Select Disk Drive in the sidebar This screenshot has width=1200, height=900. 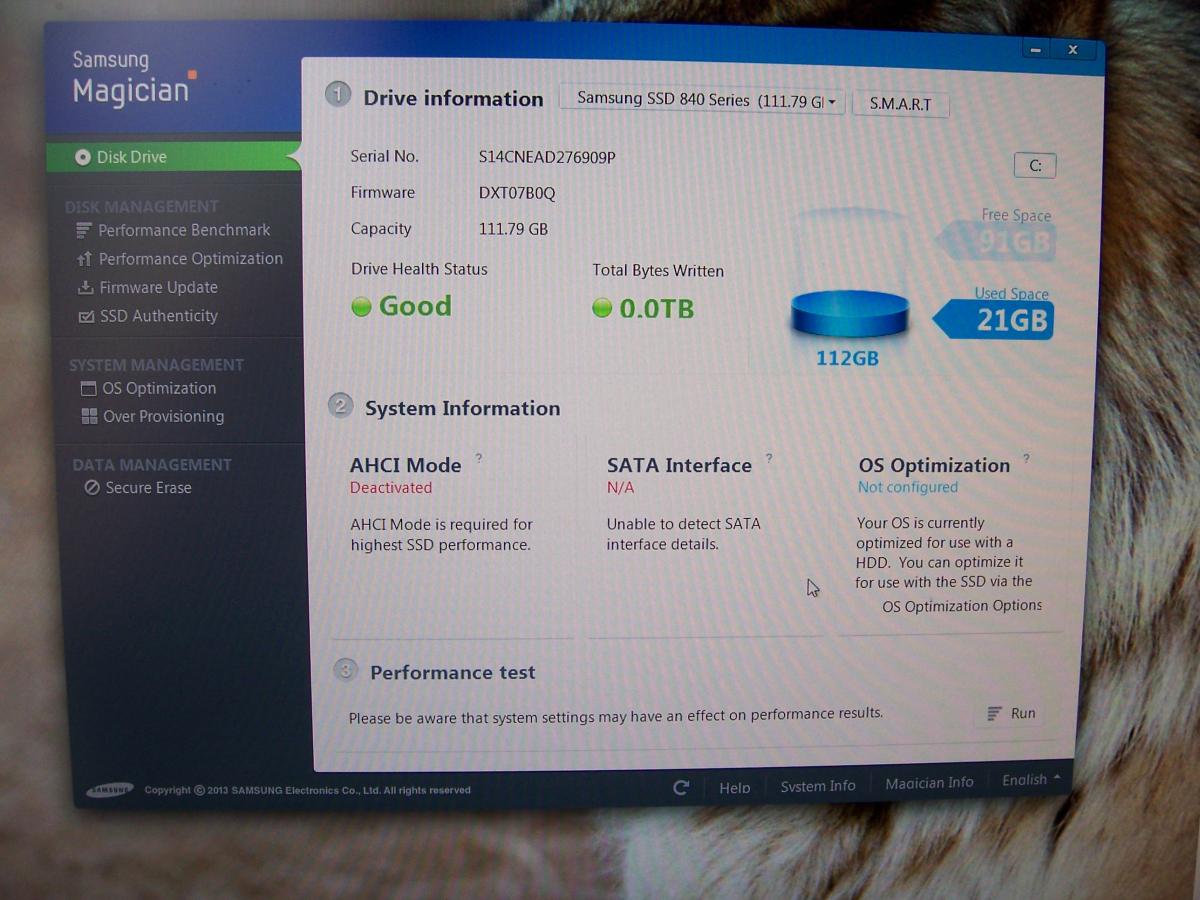[x=172, y=157]
